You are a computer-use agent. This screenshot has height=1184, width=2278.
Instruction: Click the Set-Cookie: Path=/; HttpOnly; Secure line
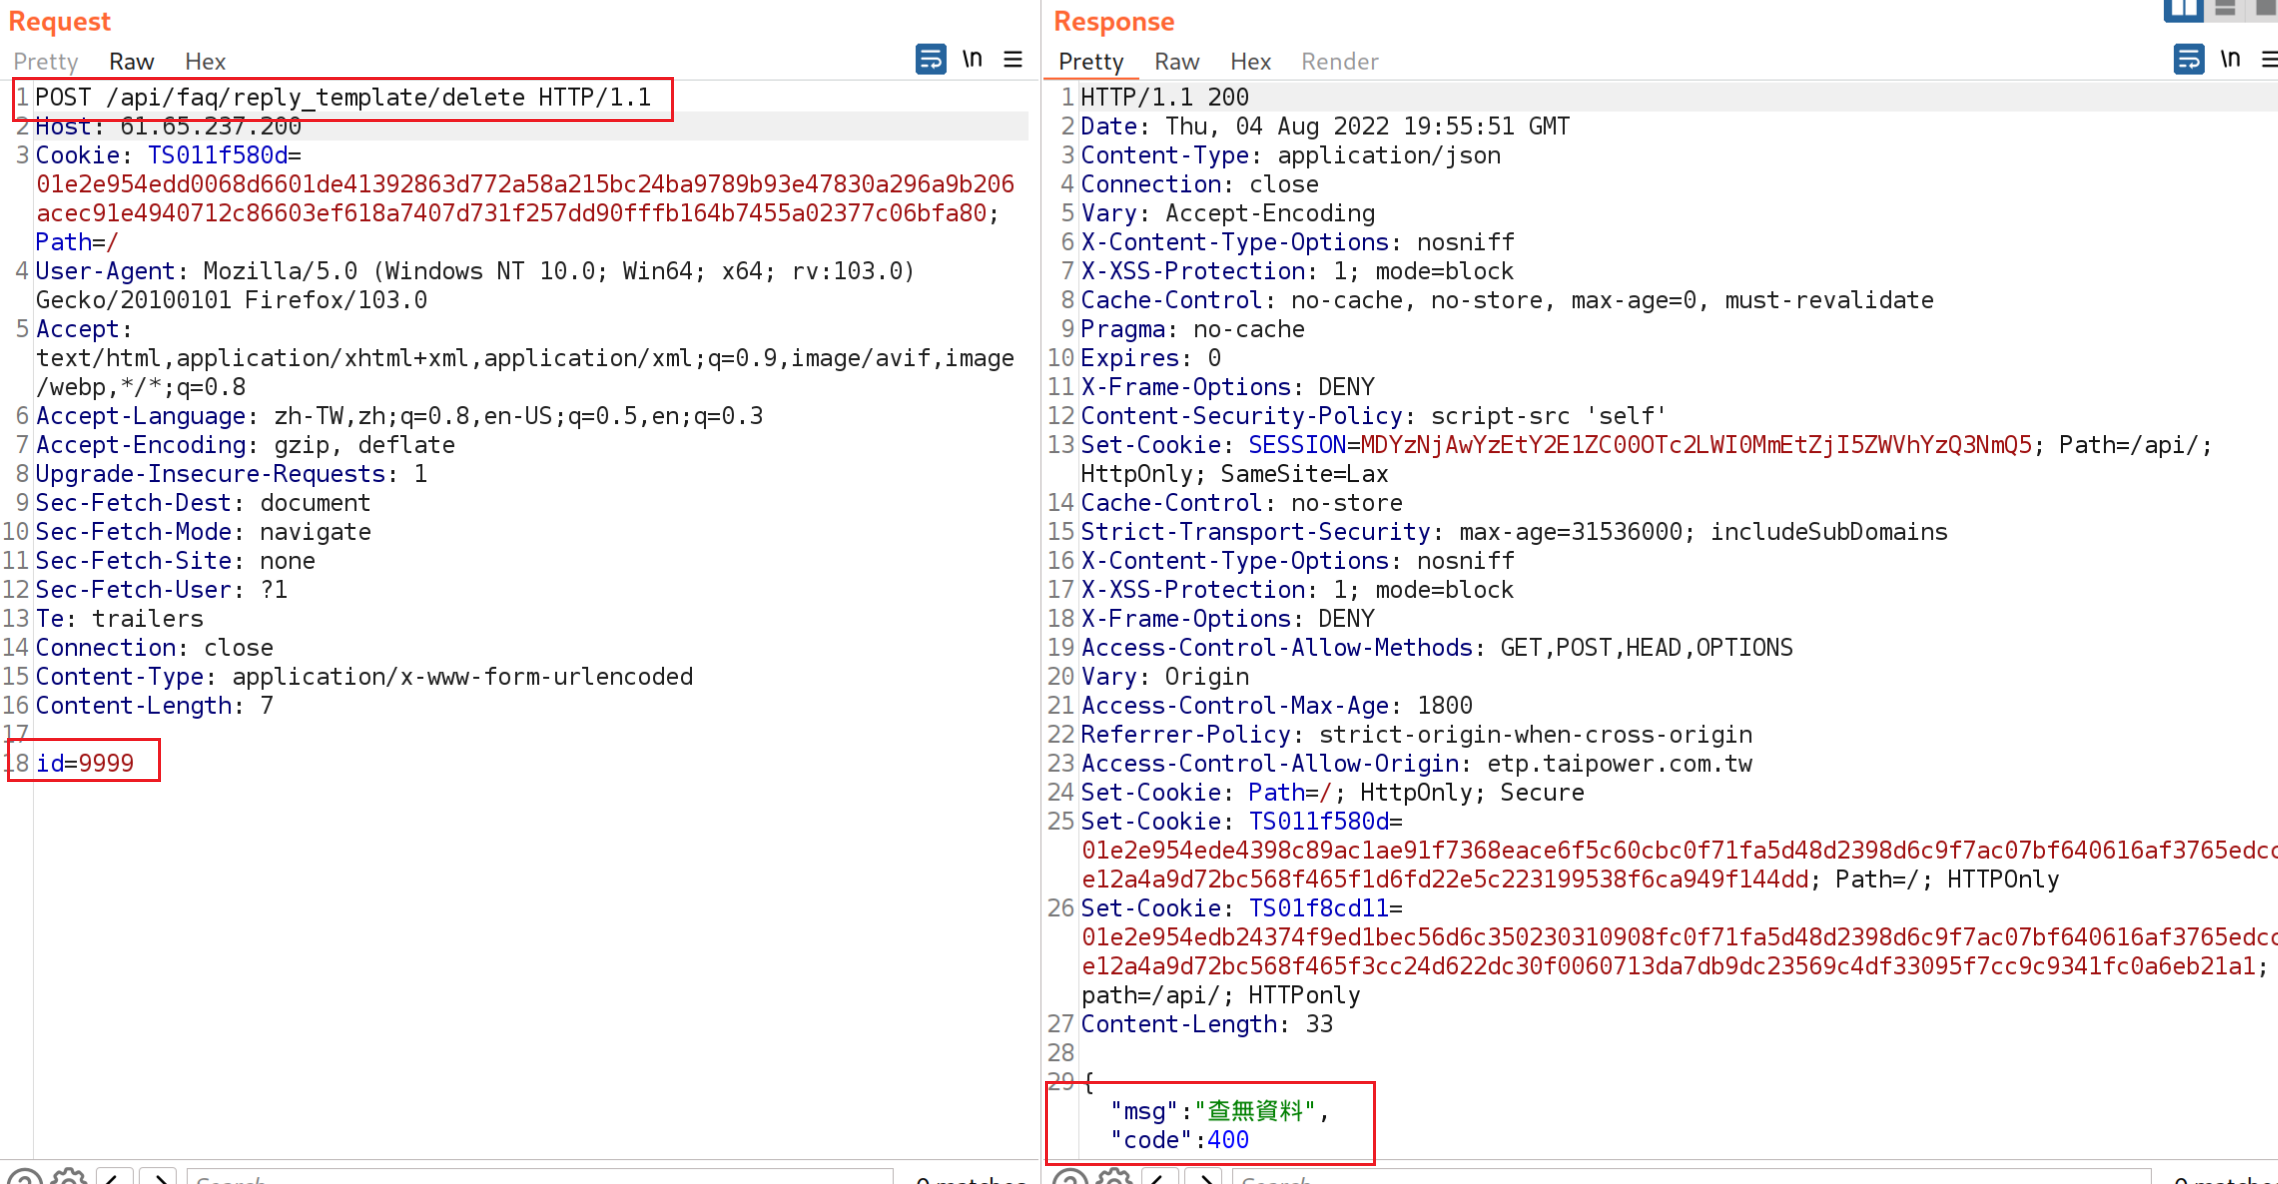coord(1333,793)
